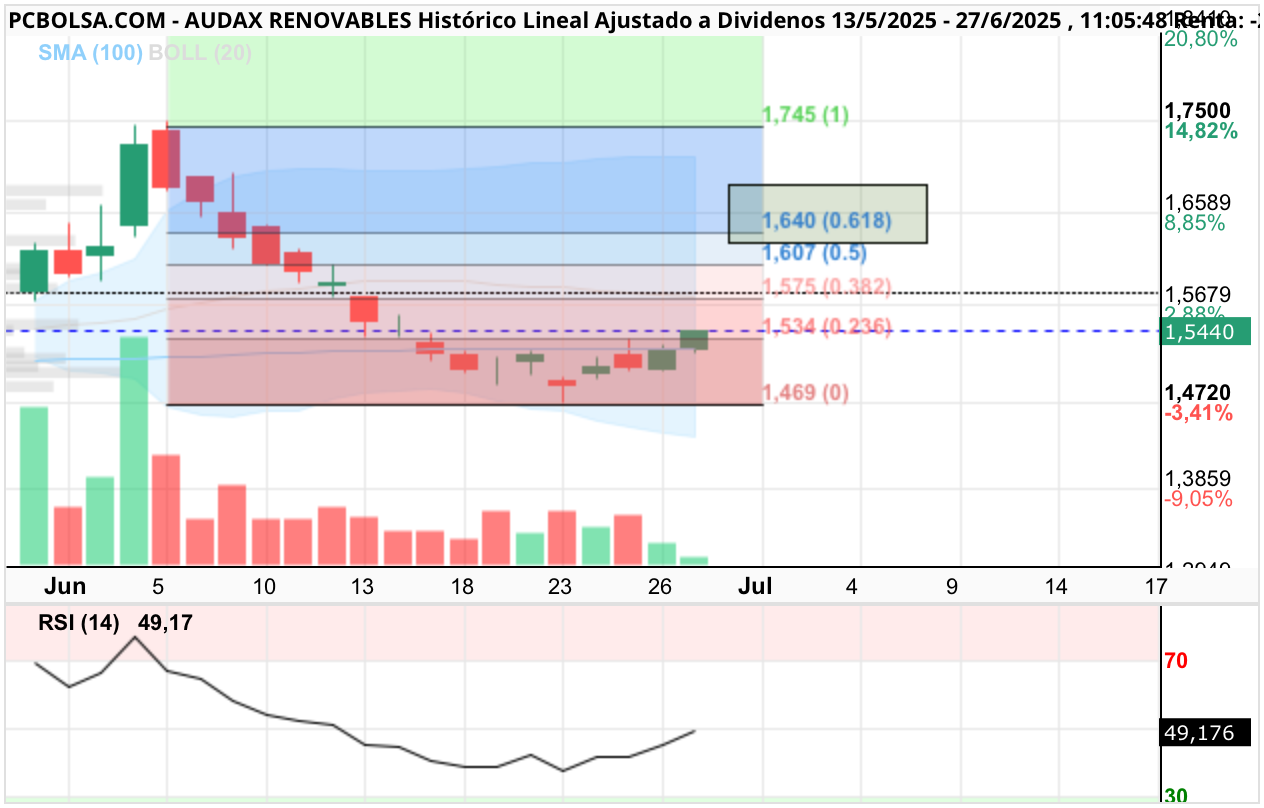Select date tick 13 on the time axis
Viewport: 1264px width, 808px height.
pos(362,586)
